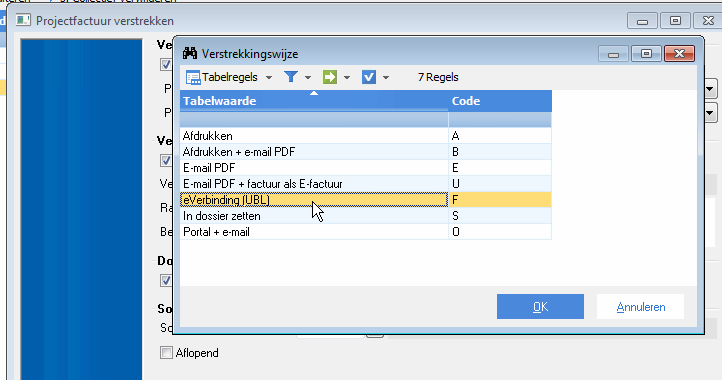Click the Tabelregels table icon
This screenshot has width=722, height=380.
[193, 77]
